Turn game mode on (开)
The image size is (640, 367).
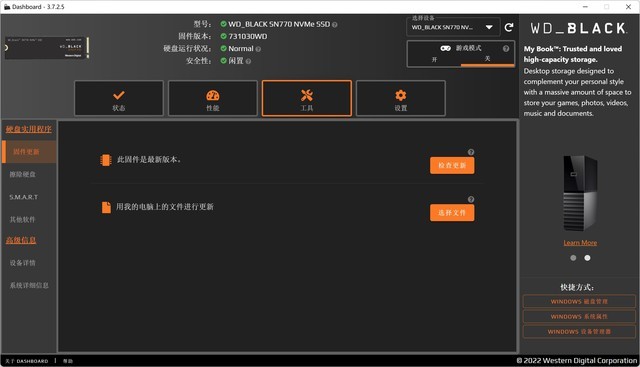(x=434, y=60)
